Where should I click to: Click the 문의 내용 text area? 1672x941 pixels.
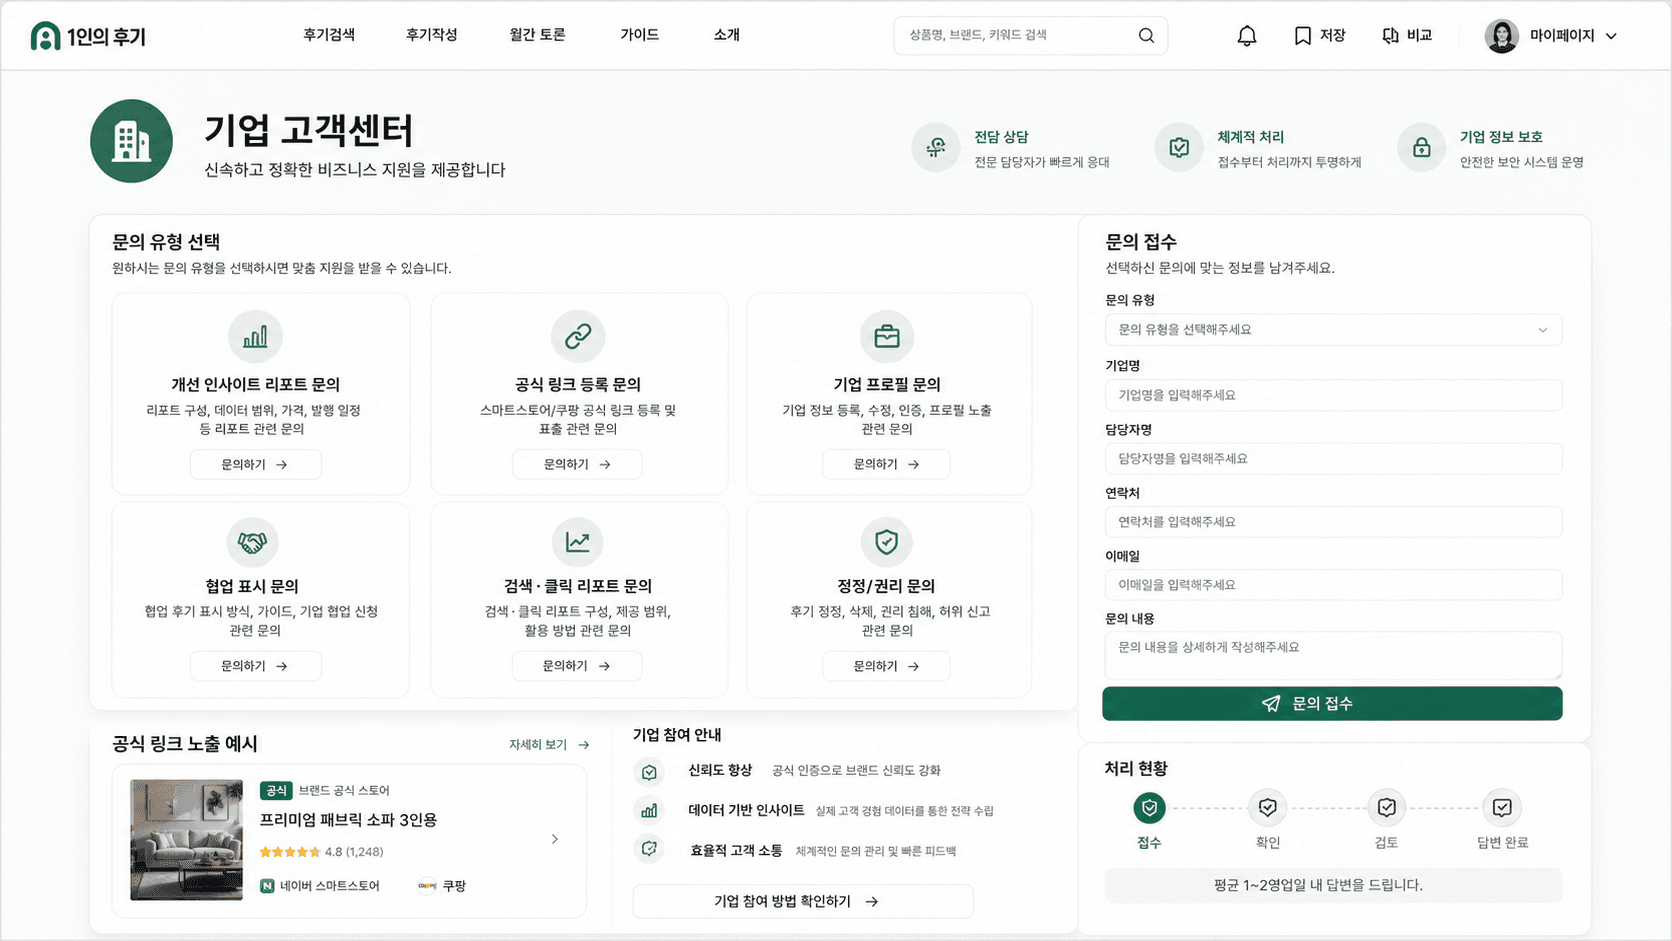pyautogui.click(x=1333, y=655)
